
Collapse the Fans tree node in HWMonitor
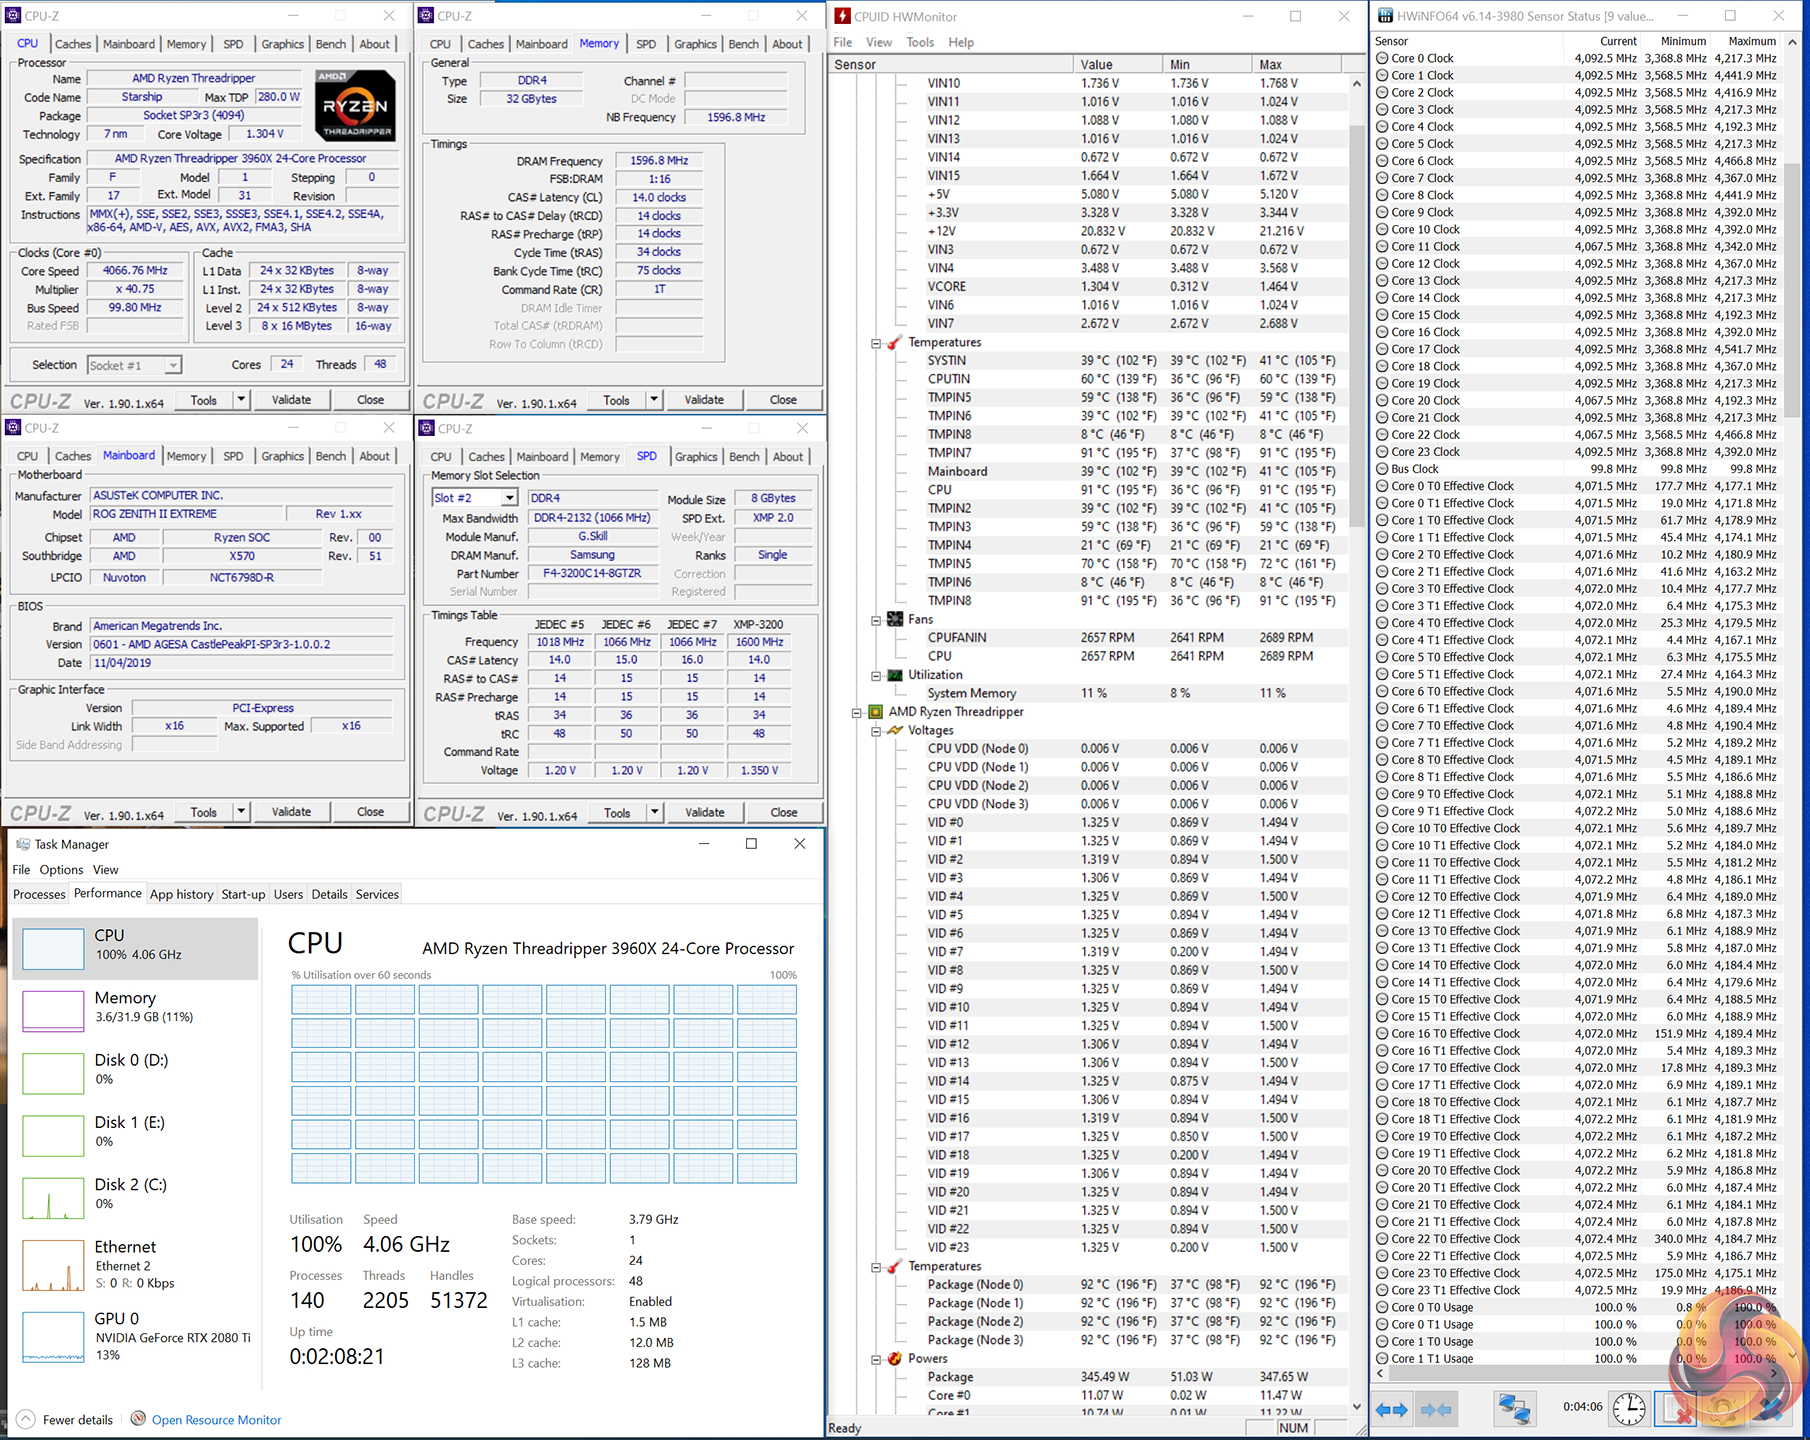[x=876, y=620]
